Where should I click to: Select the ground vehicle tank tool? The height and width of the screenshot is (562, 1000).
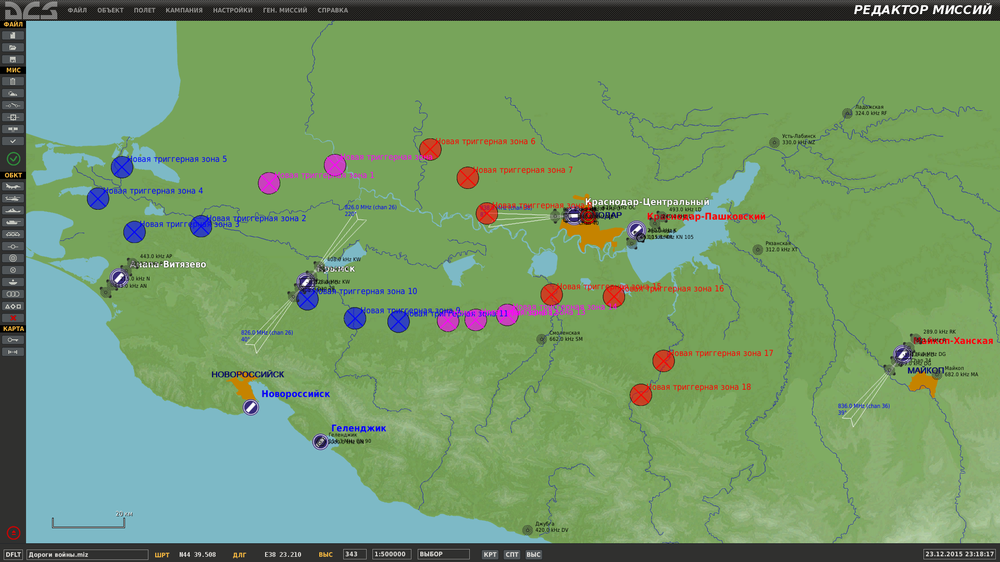pyautogui.click(x=13, y=223)
